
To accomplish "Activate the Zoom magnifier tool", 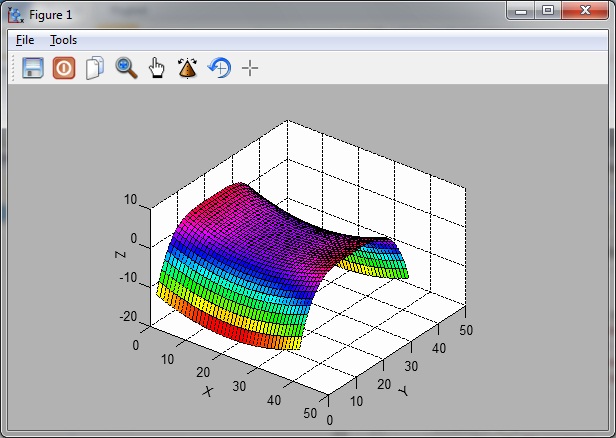I will 126,68.
